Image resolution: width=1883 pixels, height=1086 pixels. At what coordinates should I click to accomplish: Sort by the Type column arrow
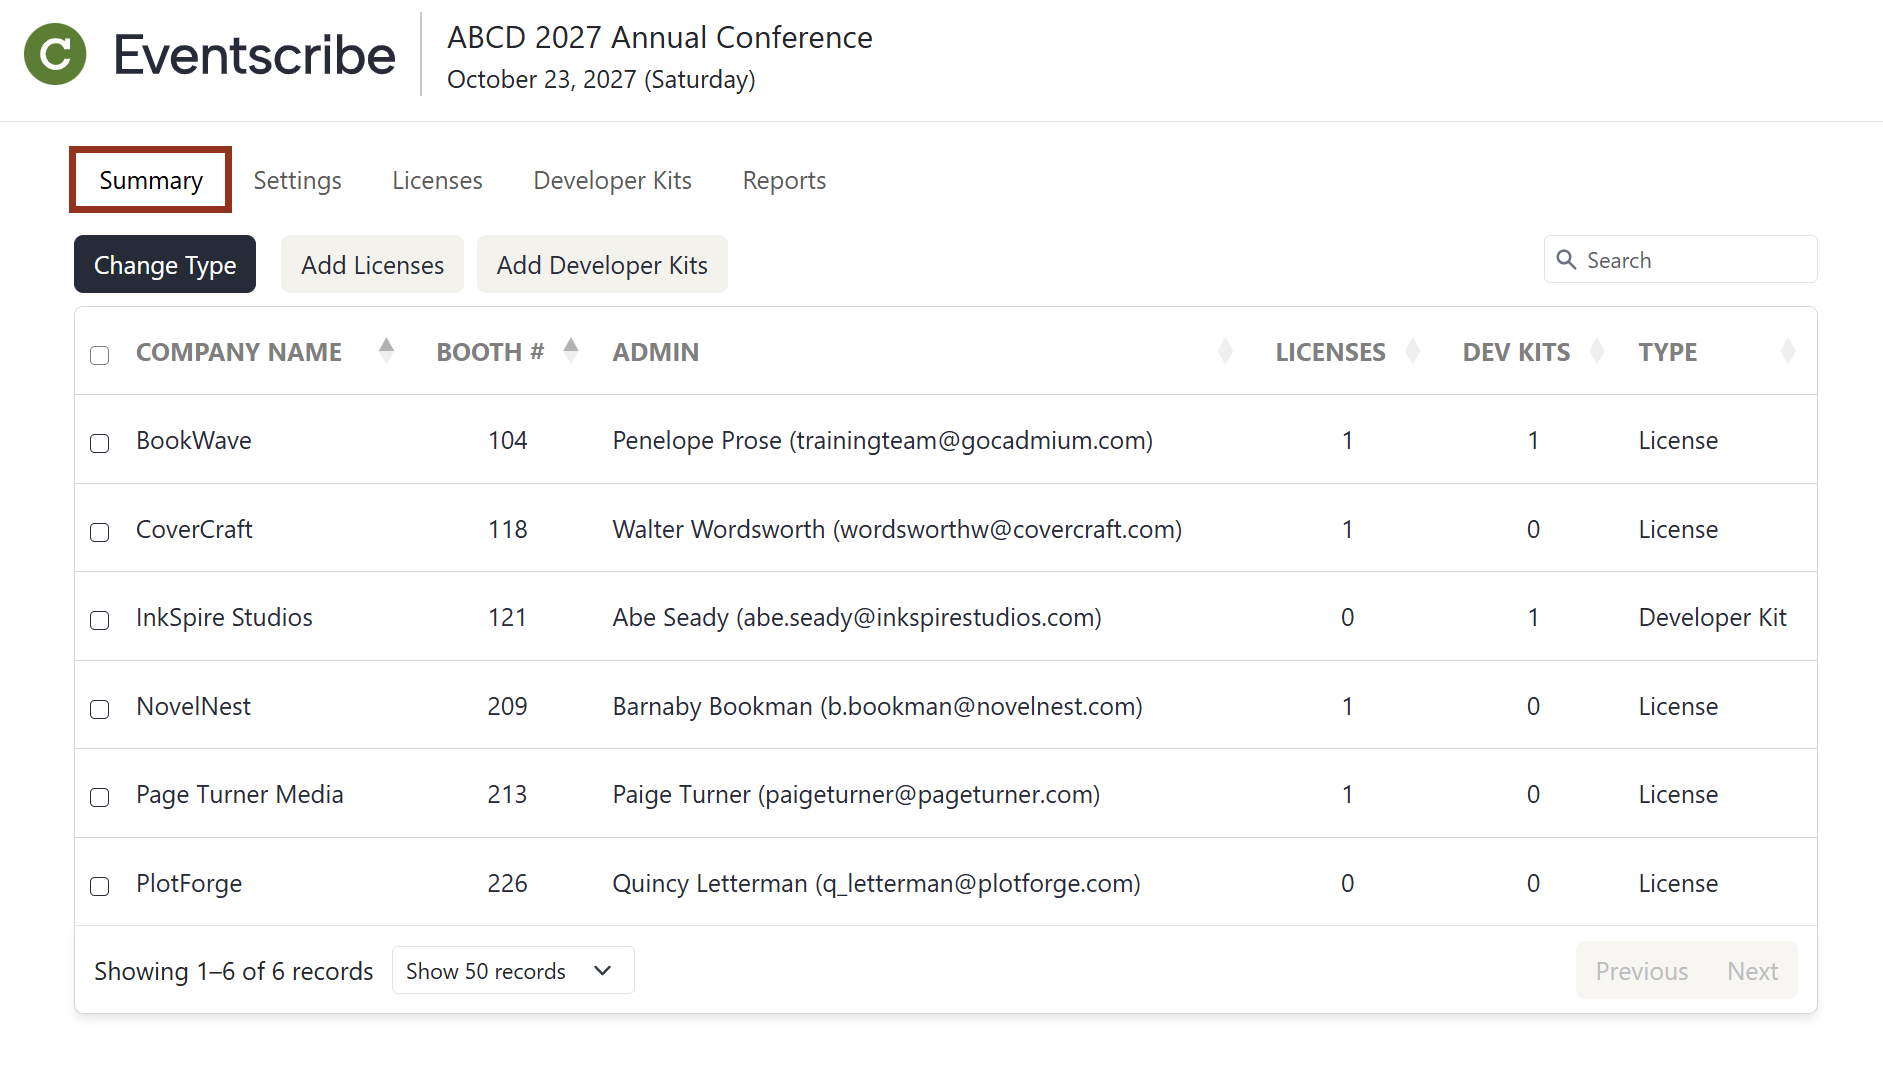pyautogui.click(x=1788, y=351)
